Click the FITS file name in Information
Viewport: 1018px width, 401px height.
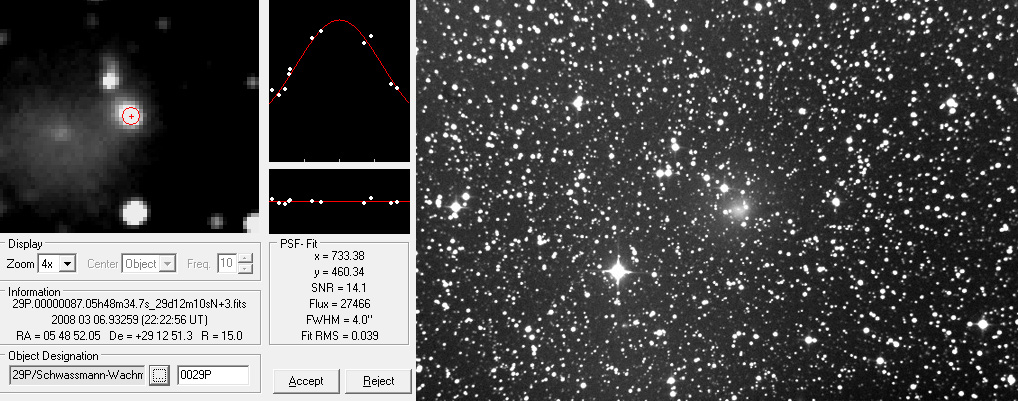pos(129,304)
